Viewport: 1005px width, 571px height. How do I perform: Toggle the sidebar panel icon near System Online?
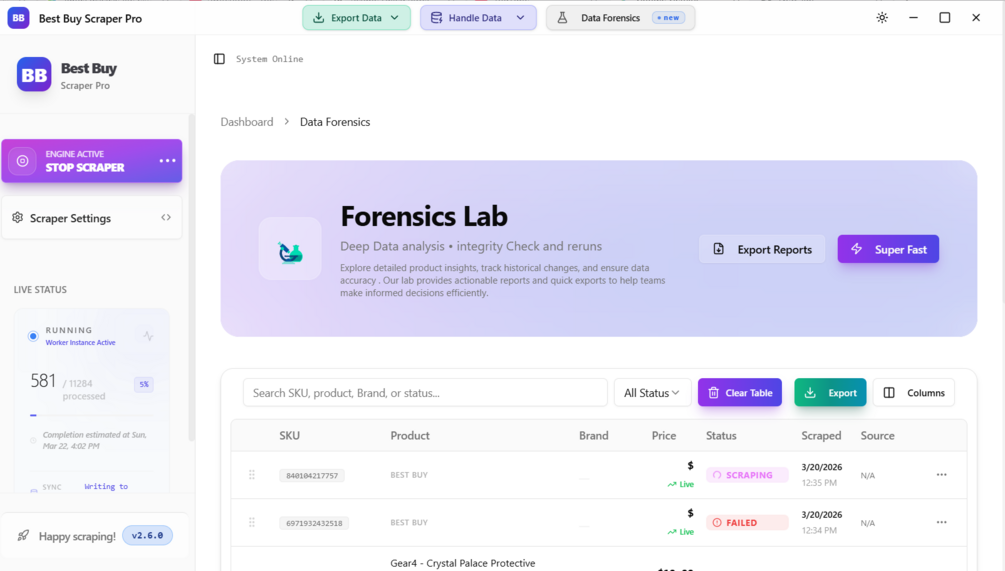[x=219, y=59]
